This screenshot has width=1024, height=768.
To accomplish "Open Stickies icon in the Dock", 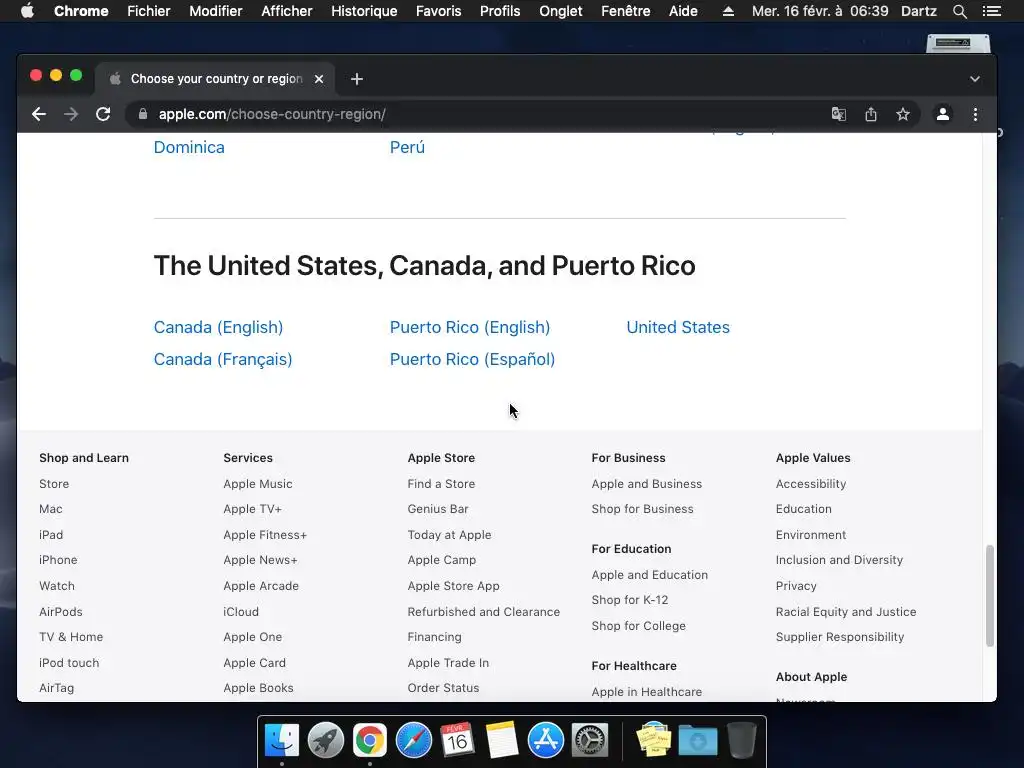I will coord(654,741).
